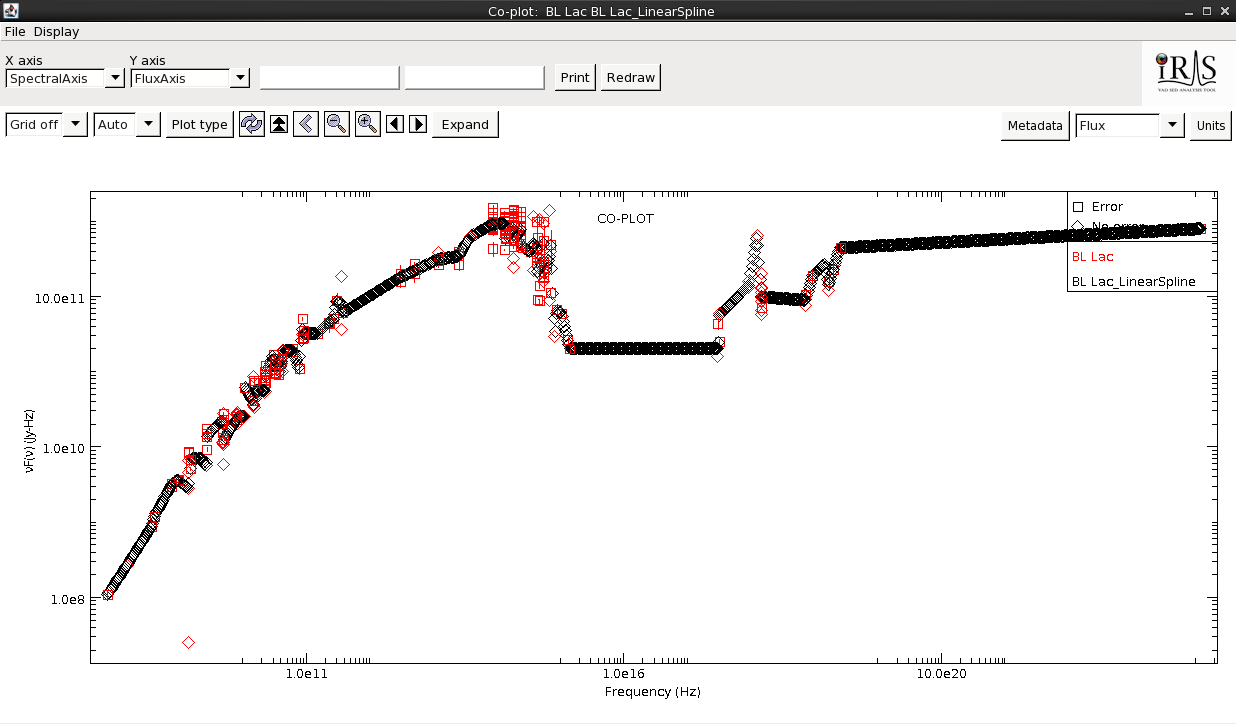
Task: Click the 10.0e11 y-axis tick label
Action: click(x=60, y=298)
